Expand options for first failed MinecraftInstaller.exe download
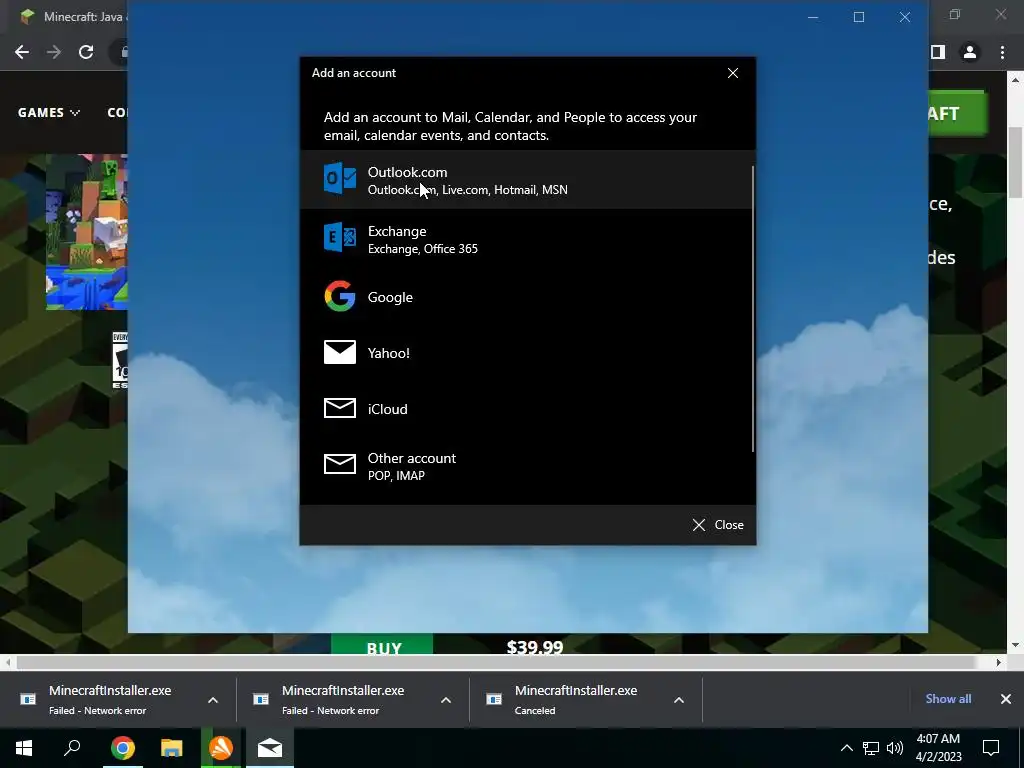This screenshot has width=1024, height=768. point(213,700)
